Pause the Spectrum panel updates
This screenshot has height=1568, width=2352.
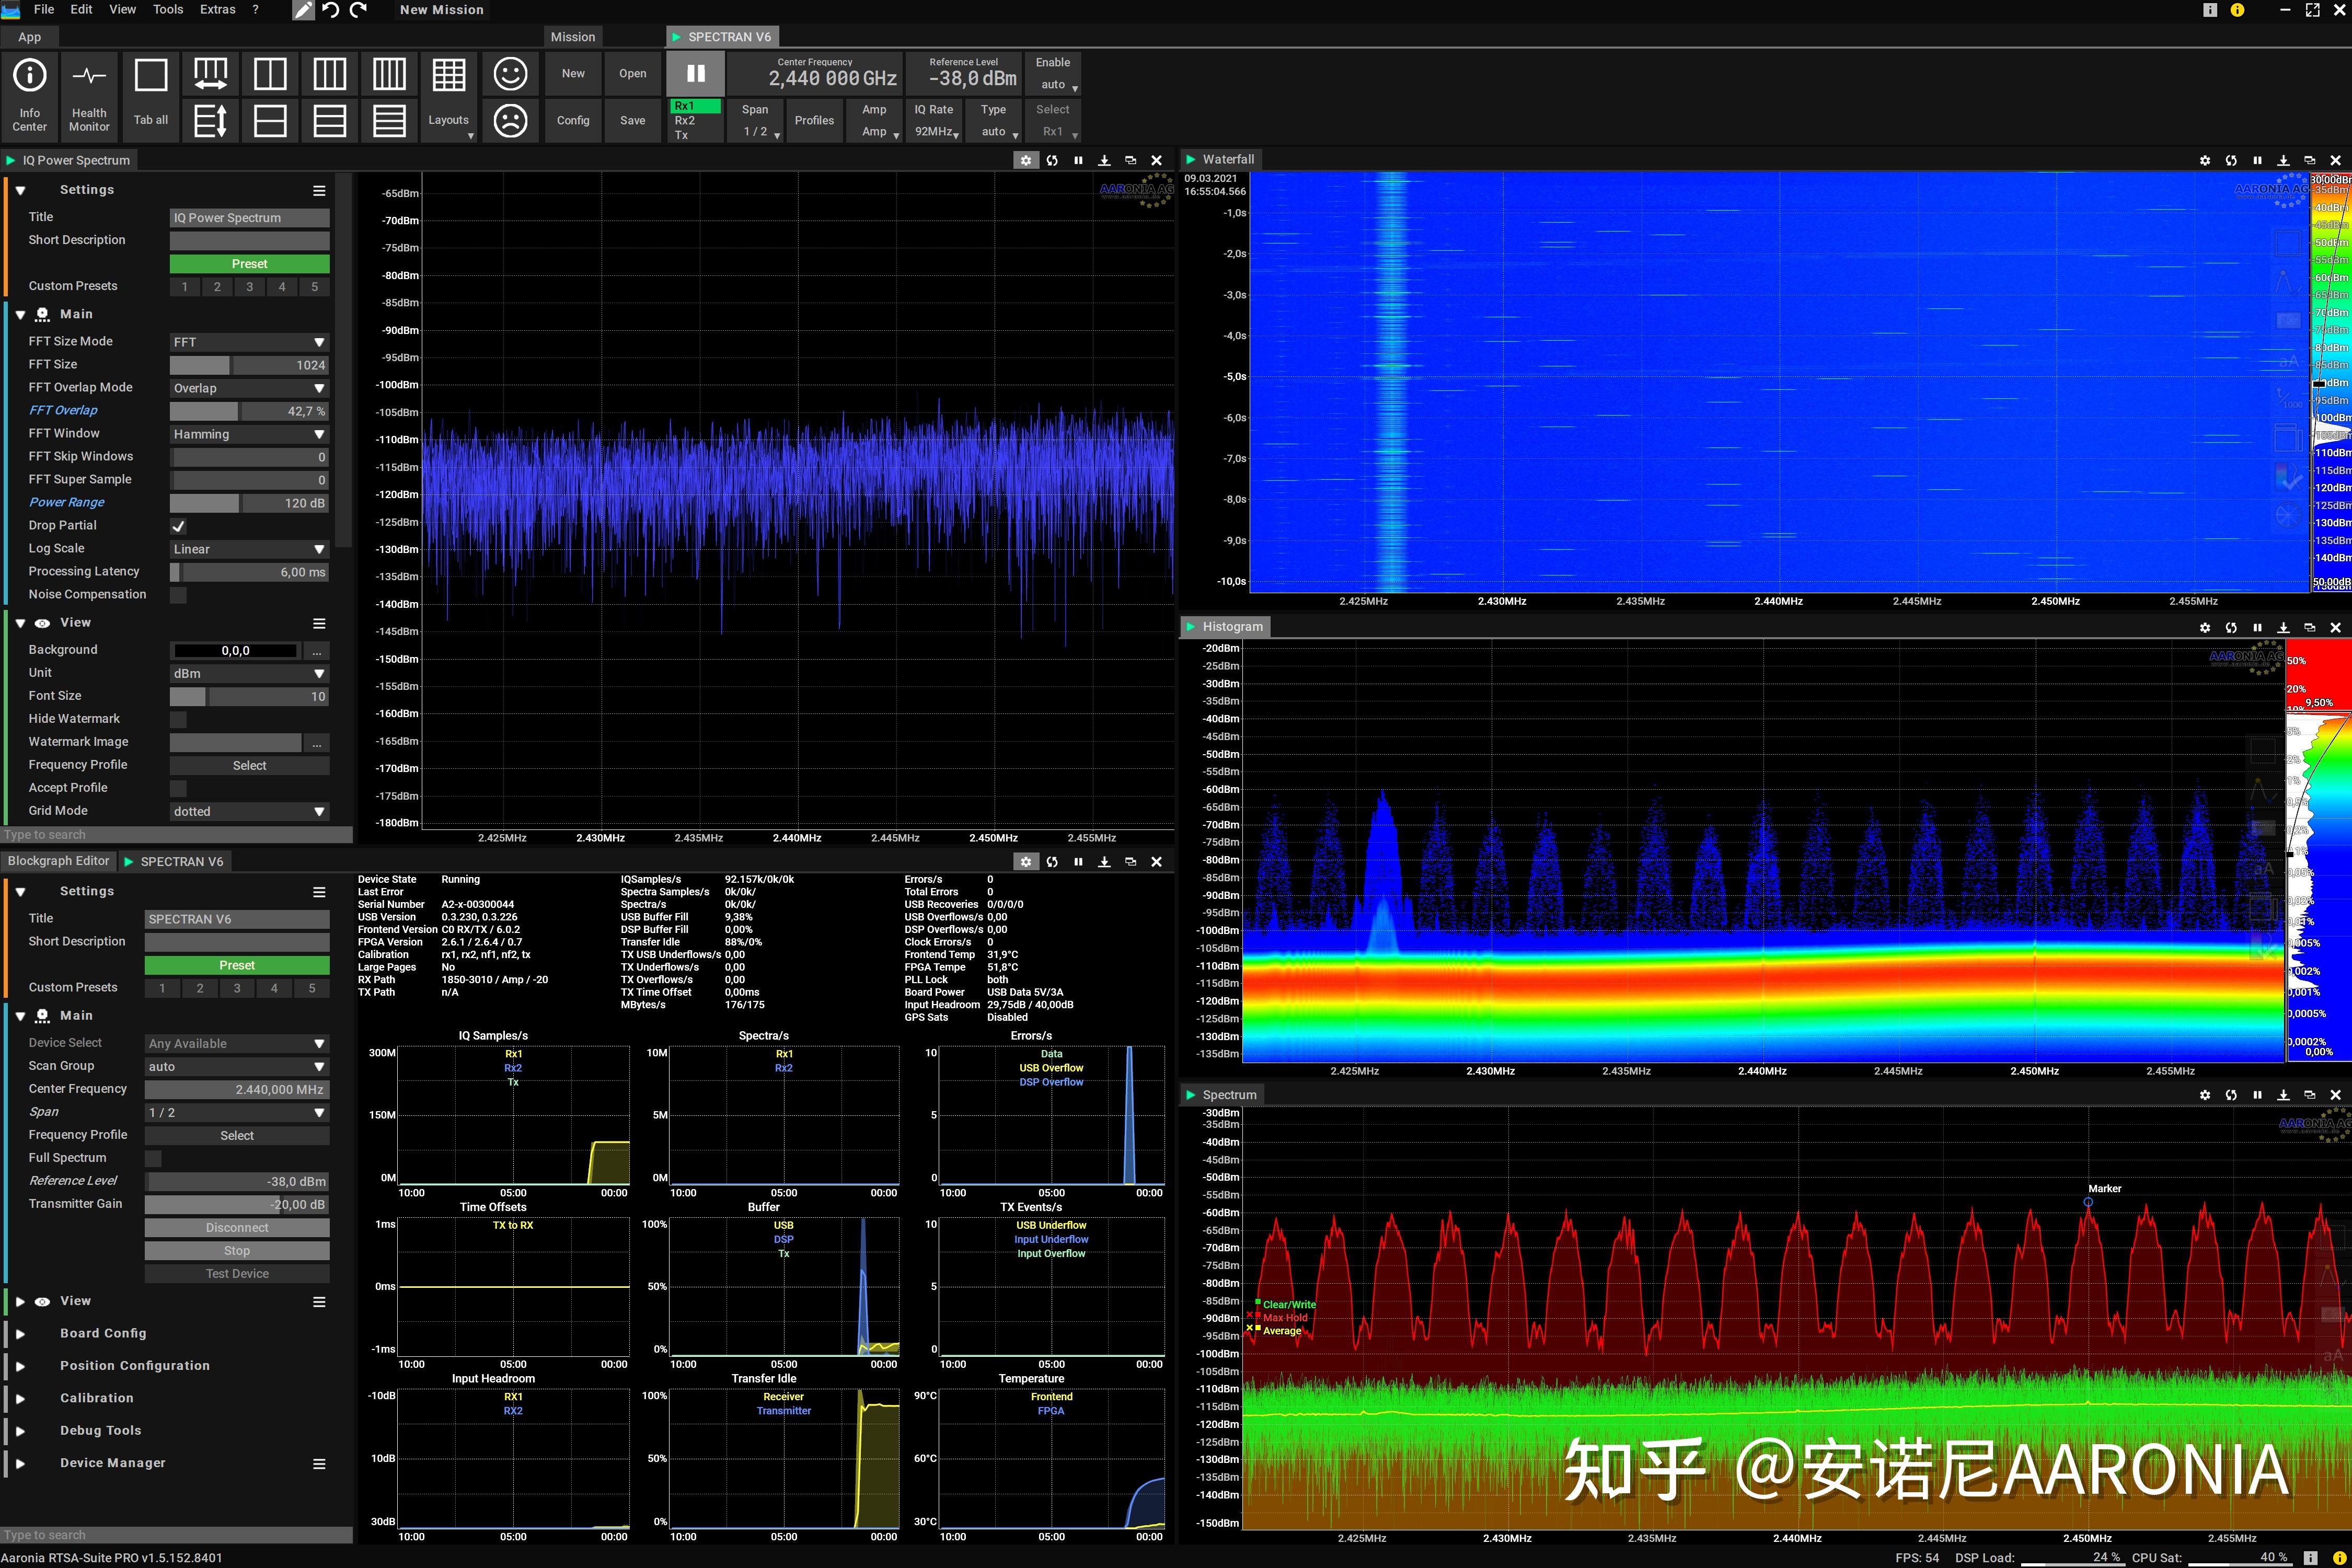point(2257,1095)
